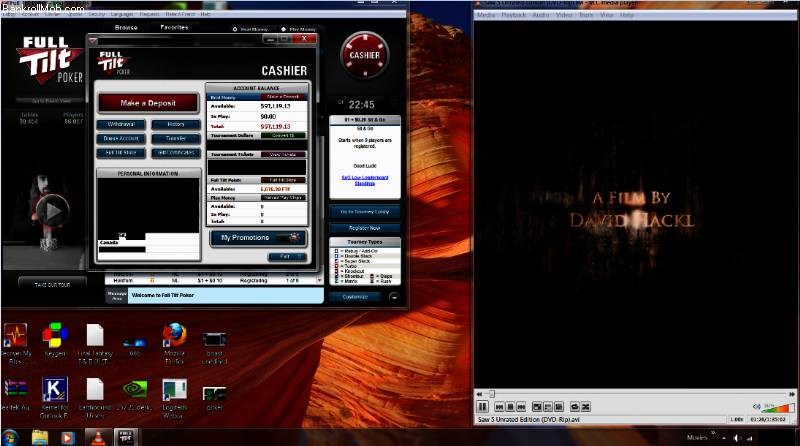Open WinRAR archive desktop icon
This screenshot has width=800, height=446.
pos(15,394)
